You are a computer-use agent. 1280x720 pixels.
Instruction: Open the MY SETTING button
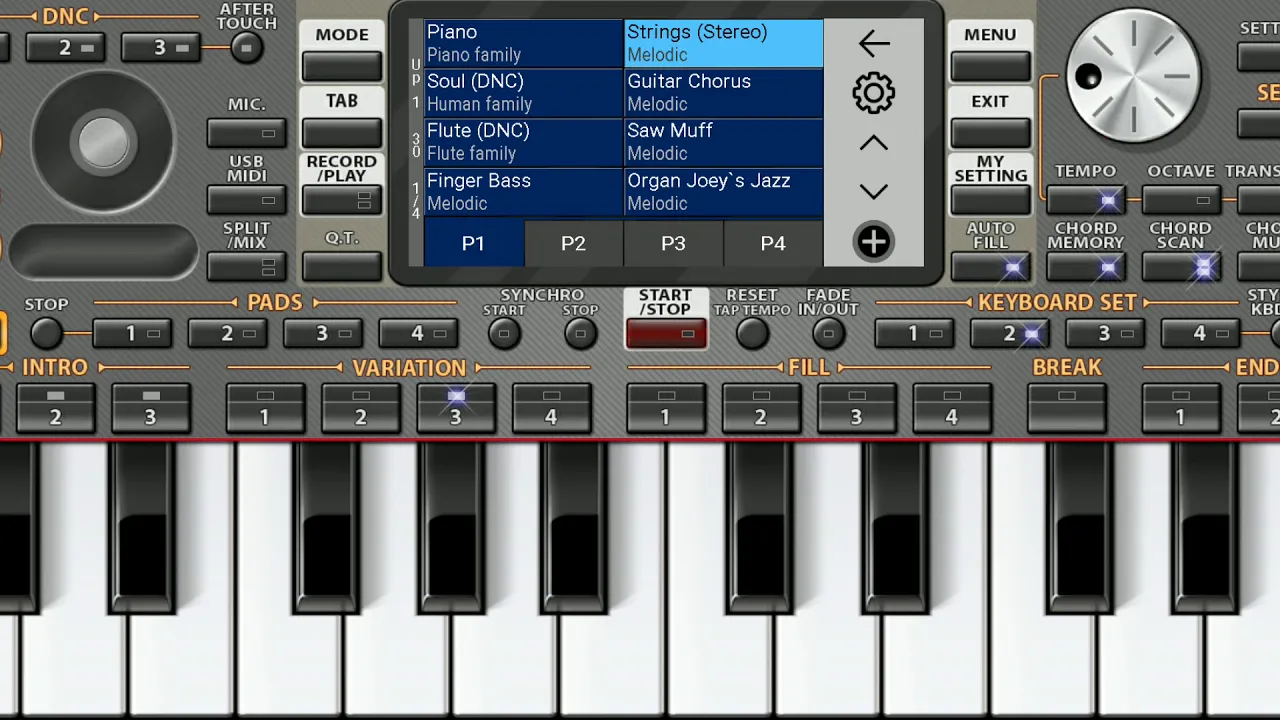pyautogui.click(x=990, y=200)
